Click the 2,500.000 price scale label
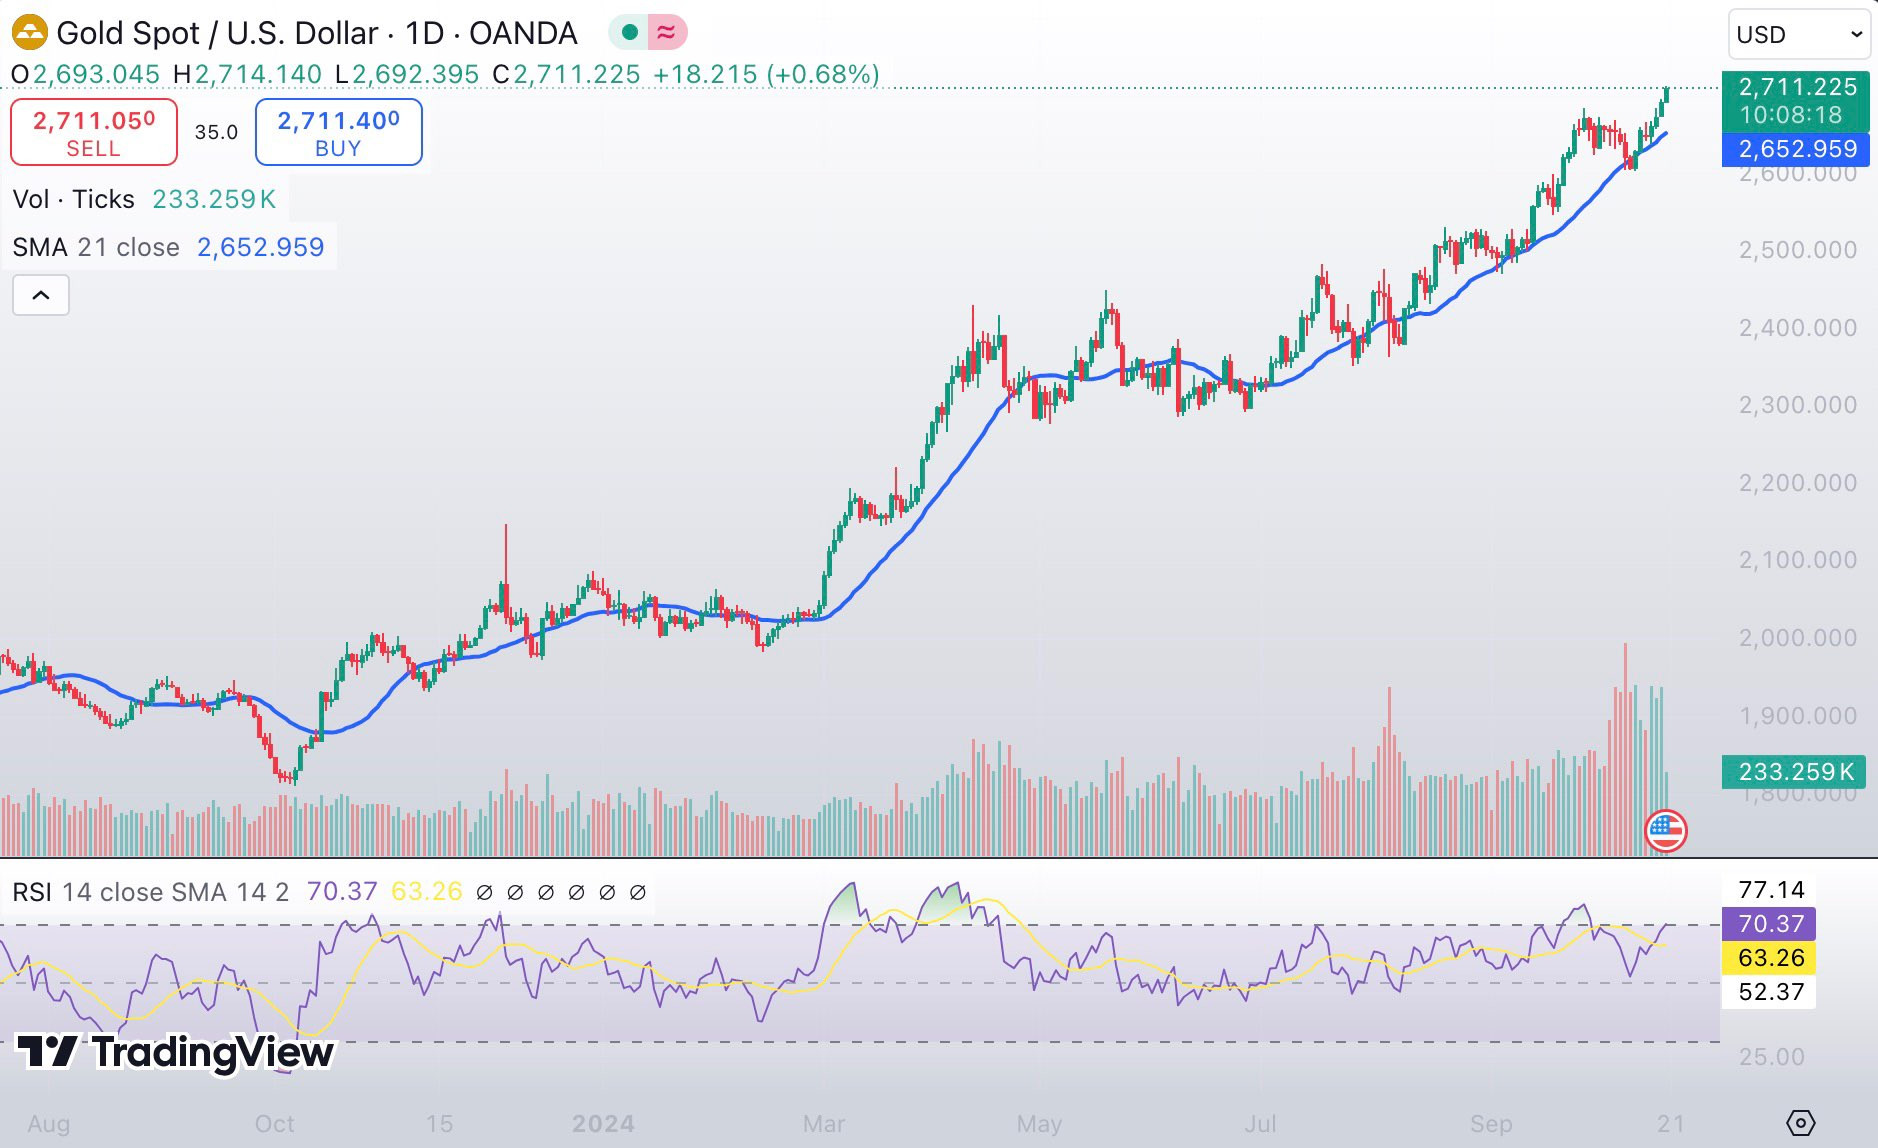The width and height of the screenshot is (1878, 1148). (1797, 250)
